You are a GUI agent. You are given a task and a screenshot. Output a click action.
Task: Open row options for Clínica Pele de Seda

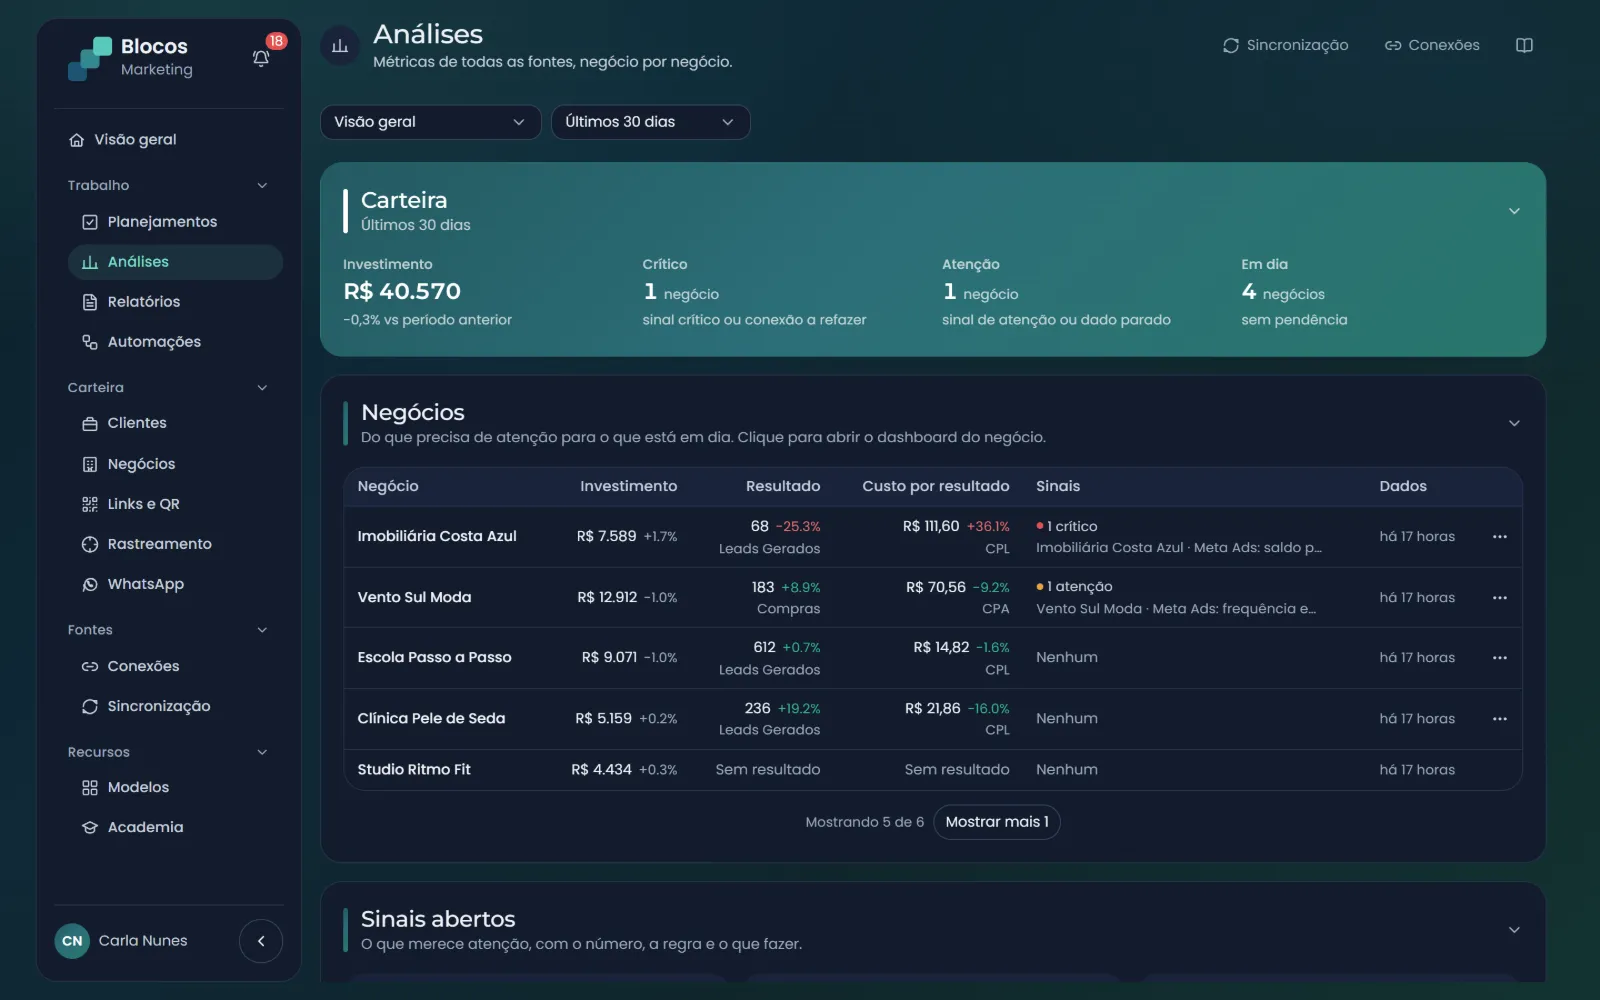[1499, 719]
